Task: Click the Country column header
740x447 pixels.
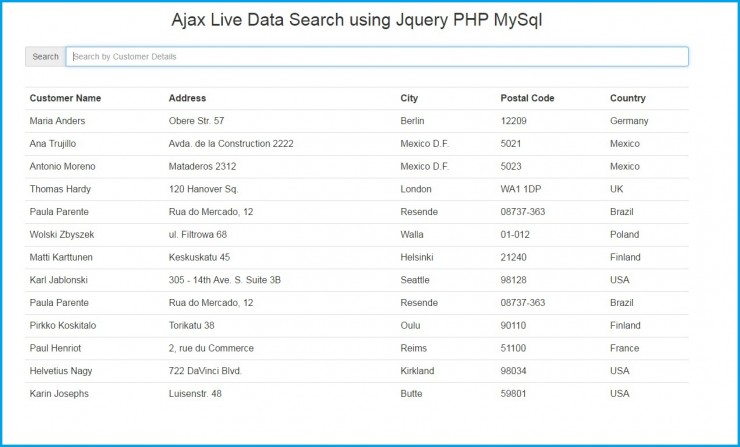Action: coord(628,98)
